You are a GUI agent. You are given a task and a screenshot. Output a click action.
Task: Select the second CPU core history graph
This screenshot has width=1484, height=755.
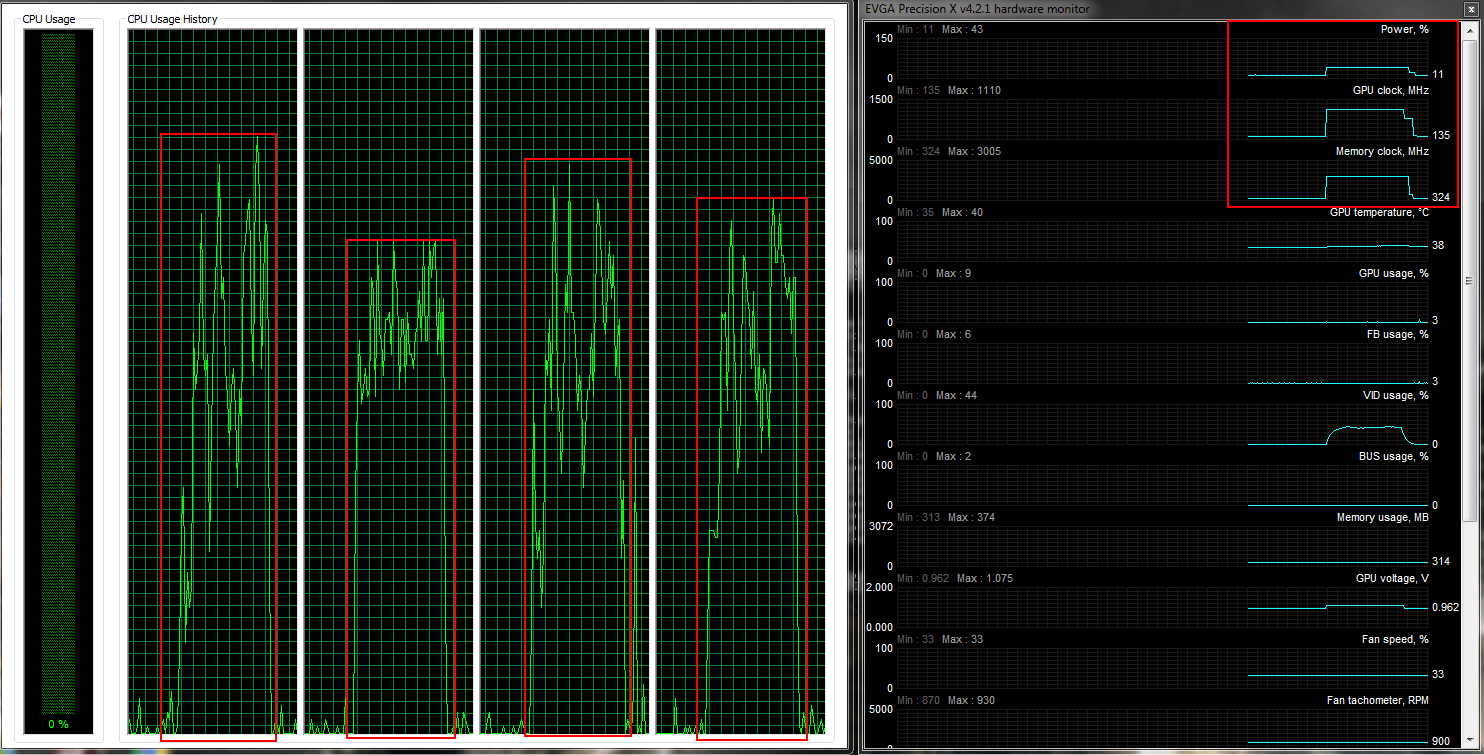tap(388, 380)
